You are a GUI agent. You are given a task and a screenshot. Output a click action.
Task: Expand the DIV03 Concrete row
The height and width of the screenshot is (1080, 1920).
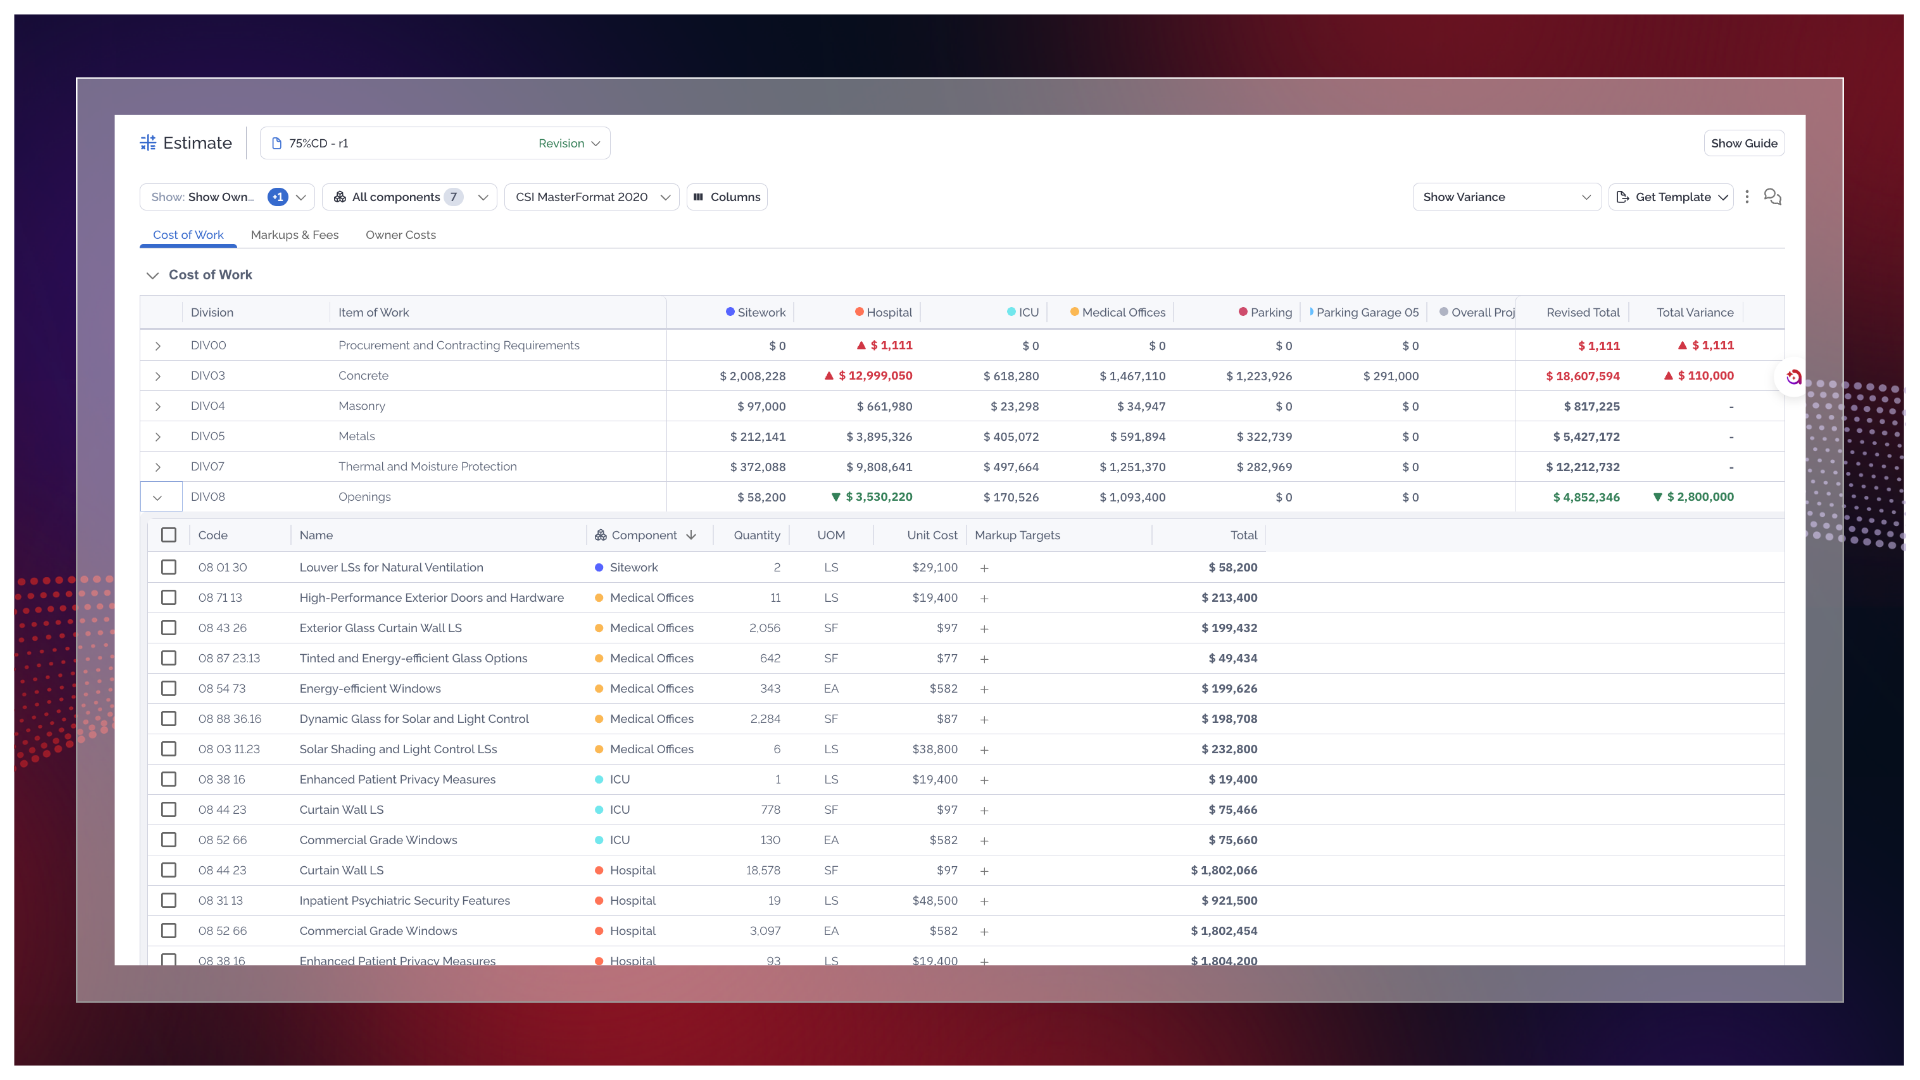click(158, 376)
